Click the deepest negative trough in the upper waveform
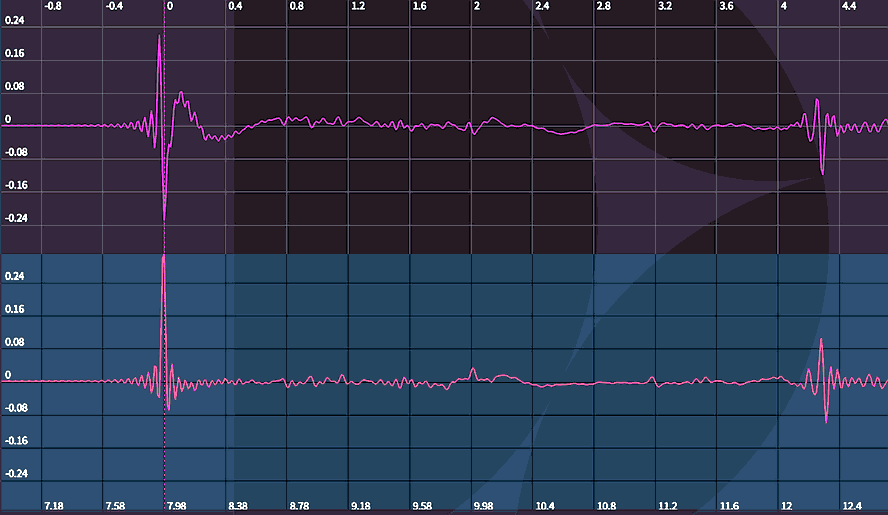 pyautogui.click(x=165, y=217)
